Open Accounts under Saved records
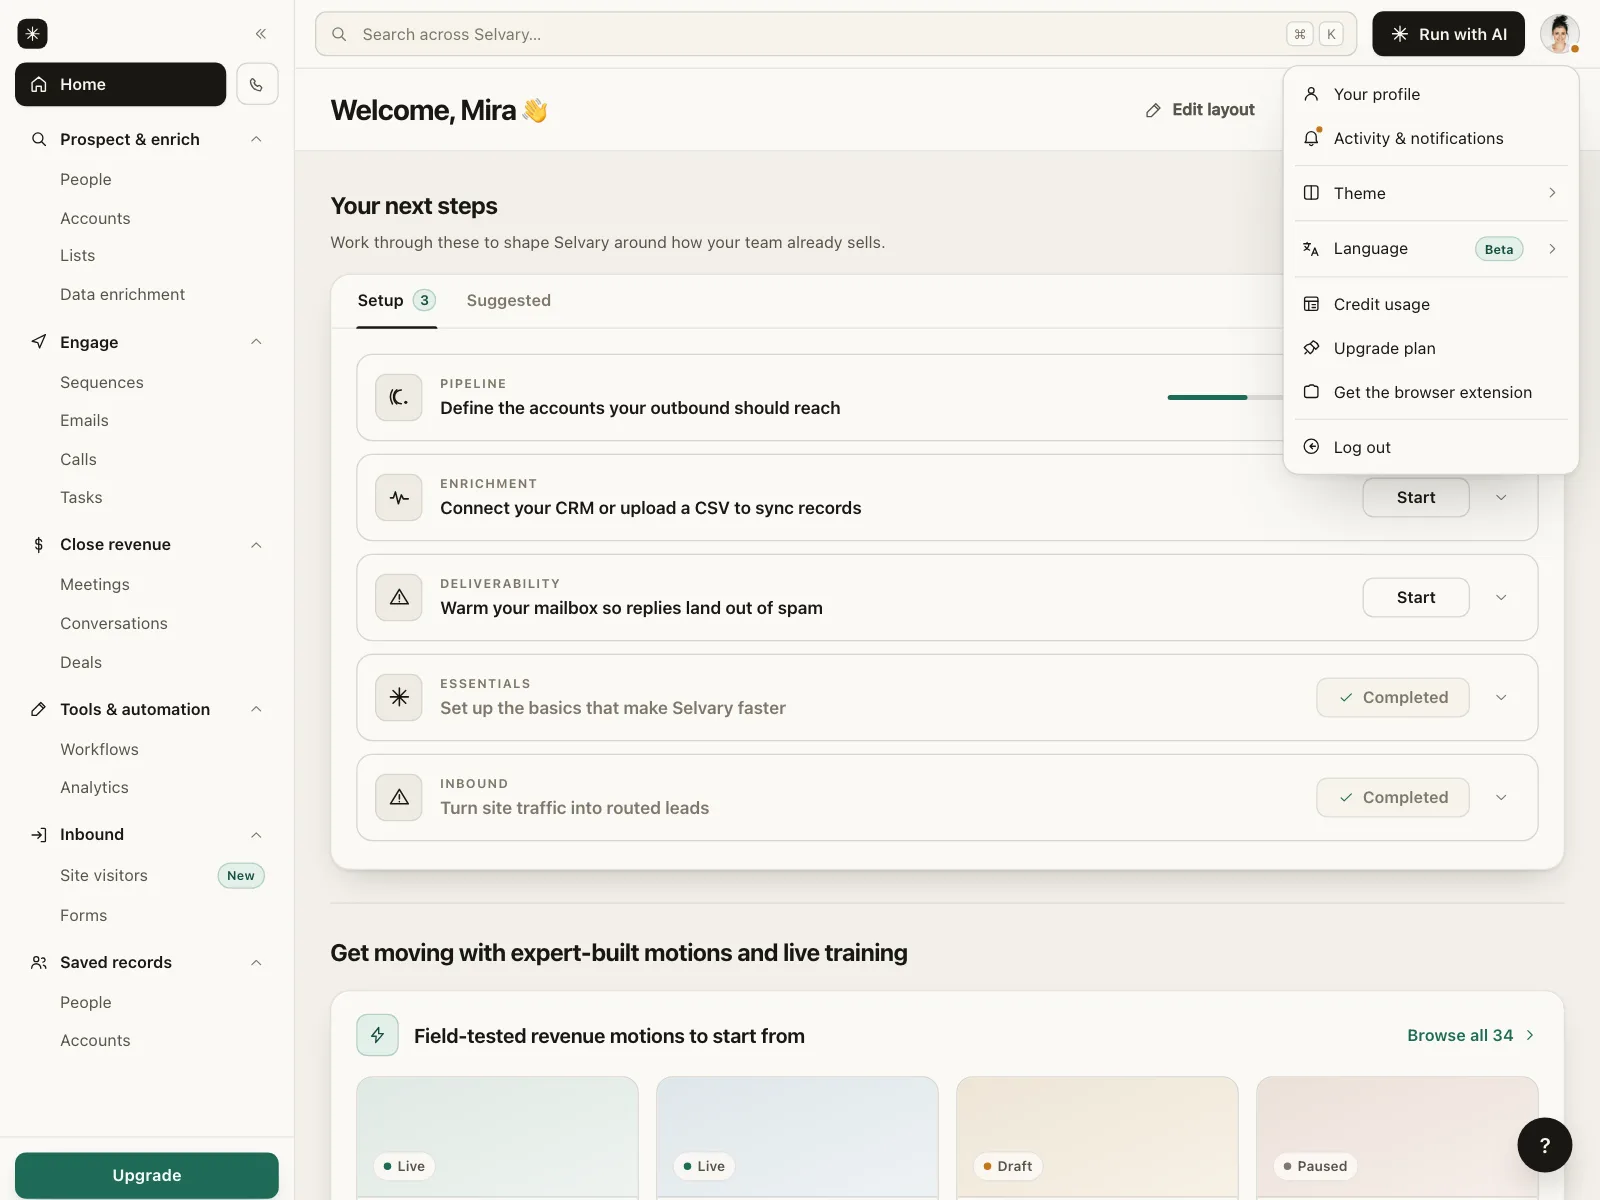Image resolution: width=1600 pixels, height=1200 pixels. tap(95, 1040)
